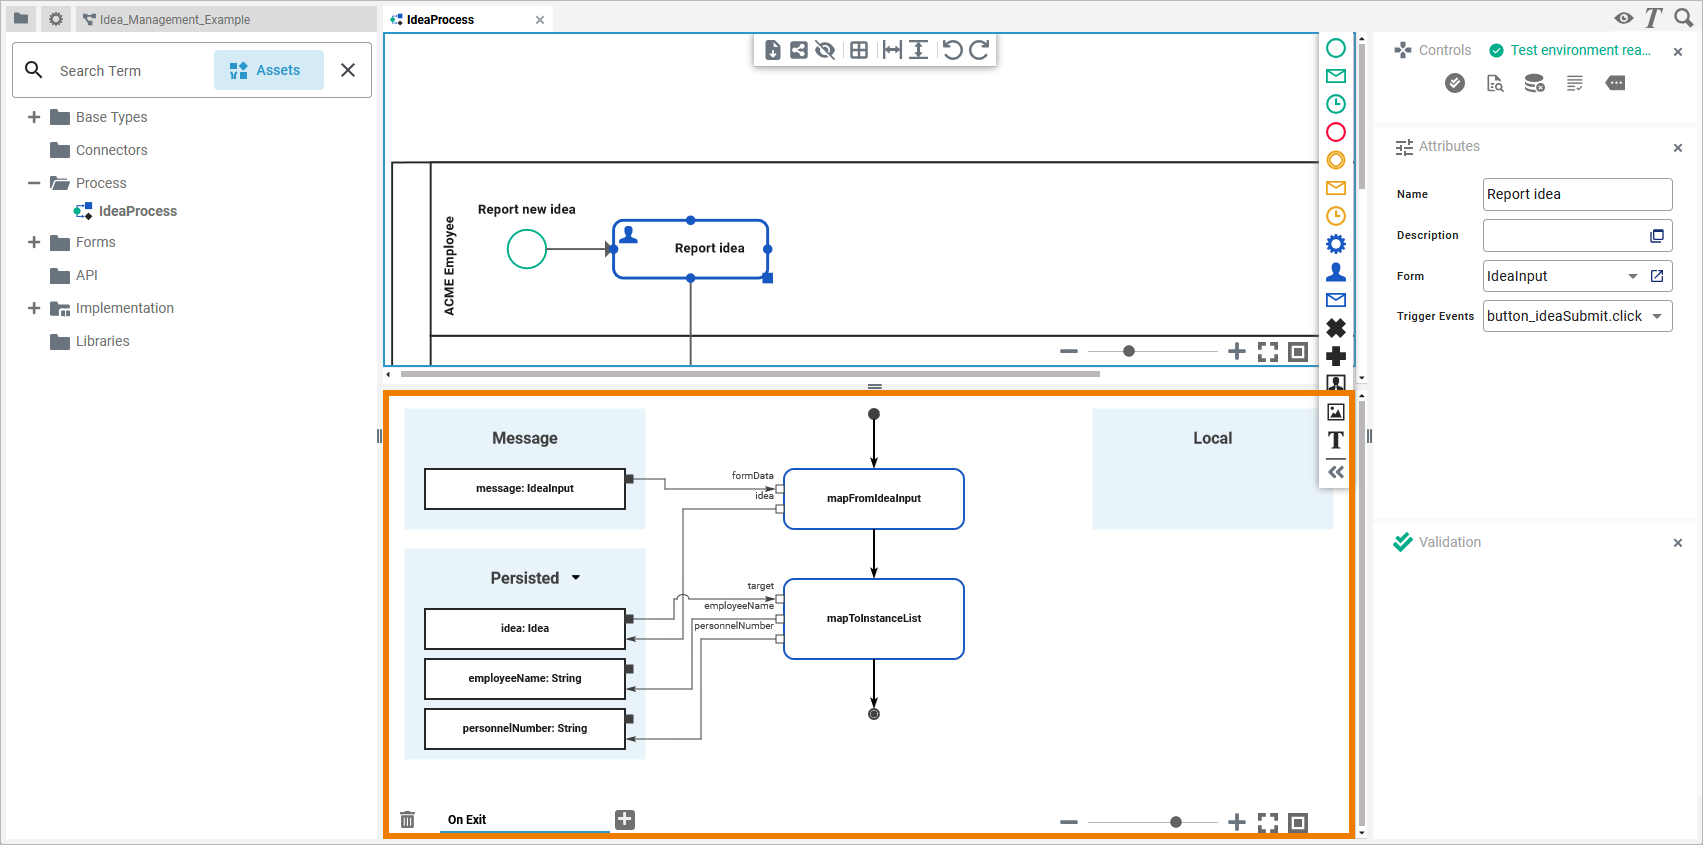Click the grid layout icon in toolbar
1703x845 pixels.
[859, 50]
